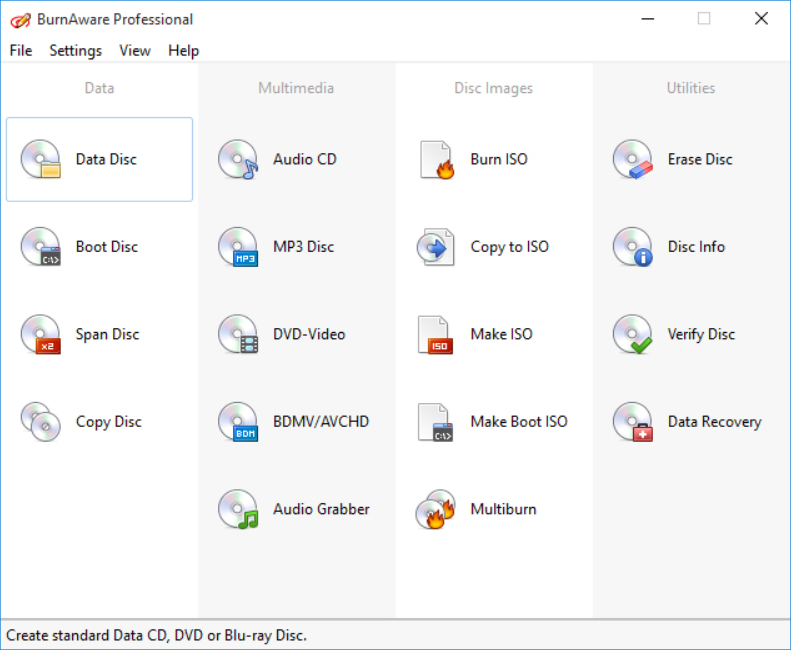Click the Disc Info label
791x650 pixels.
[x=696, y=247]
